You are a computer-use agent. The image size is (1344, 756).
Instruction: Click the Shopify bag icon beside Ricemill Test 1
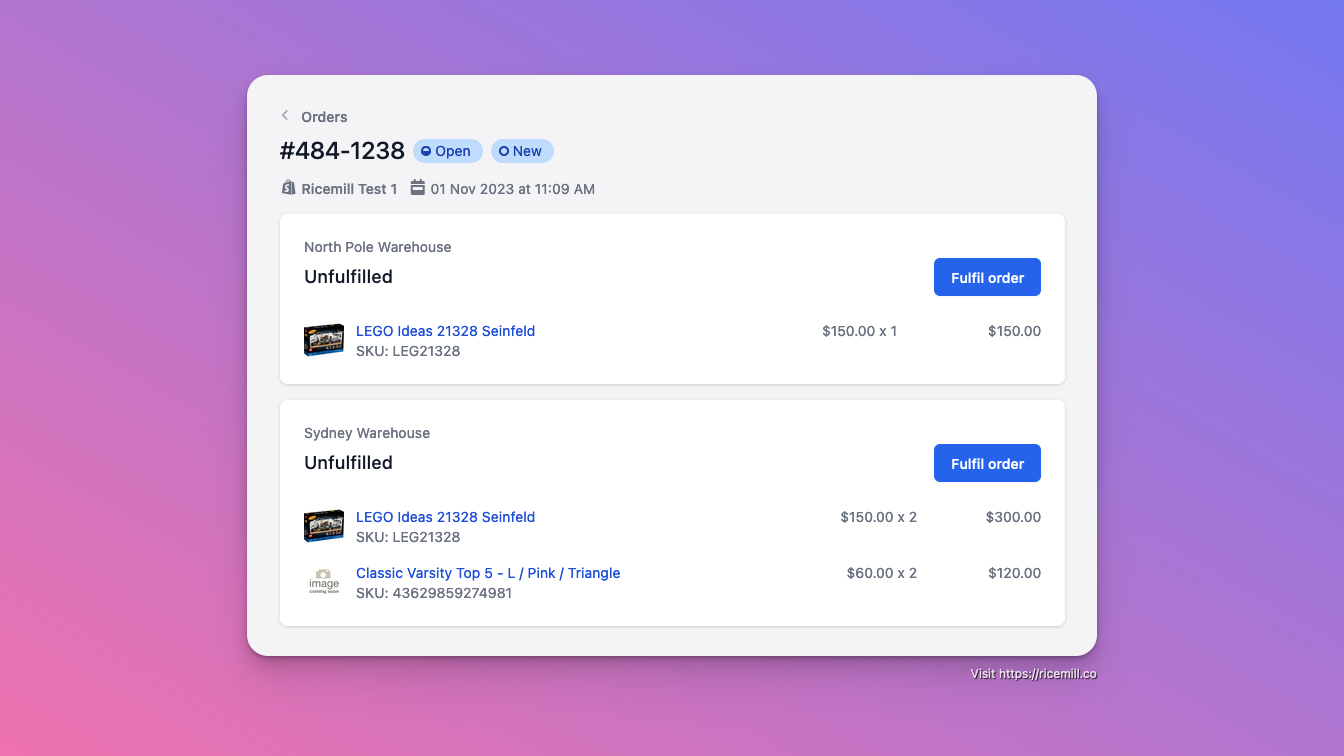(288, 188)
